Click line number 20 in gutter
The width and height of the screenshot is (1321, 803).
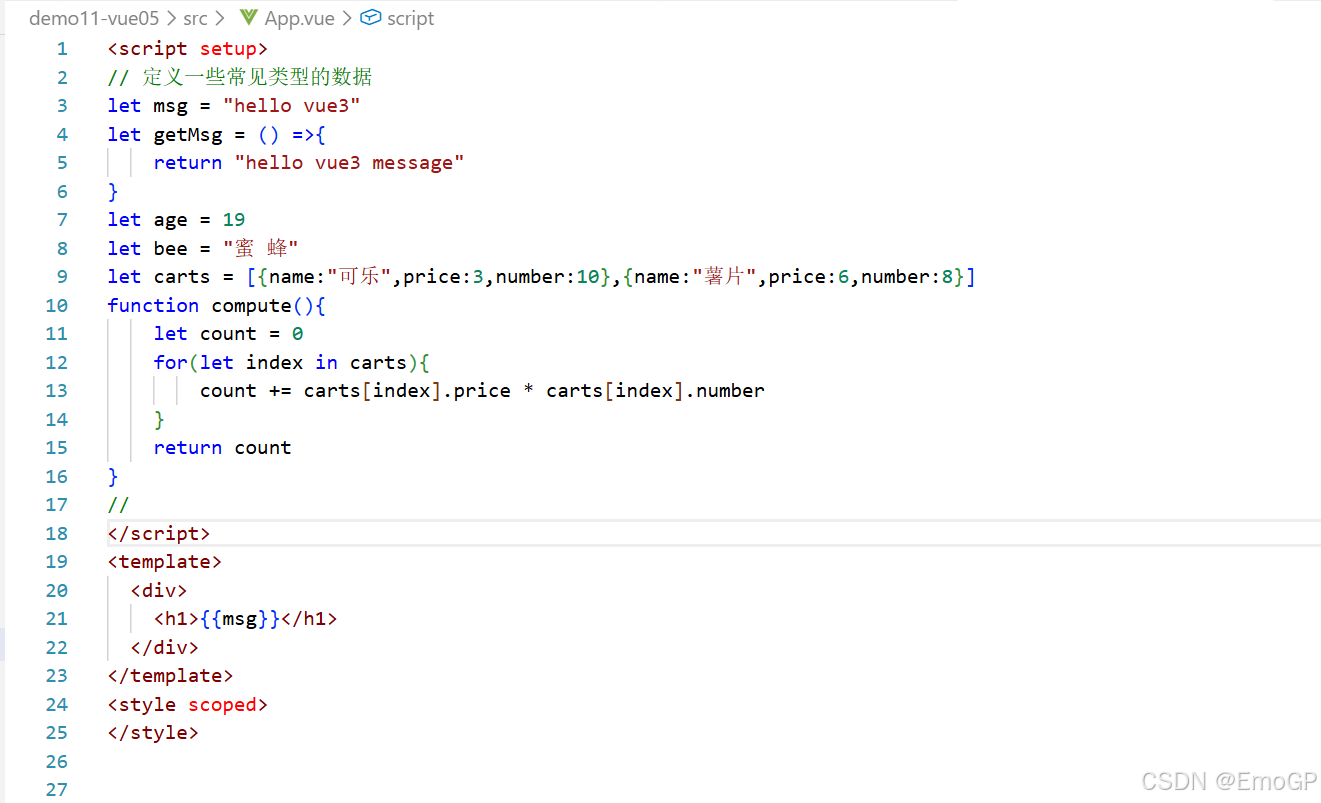click(56, 590)
